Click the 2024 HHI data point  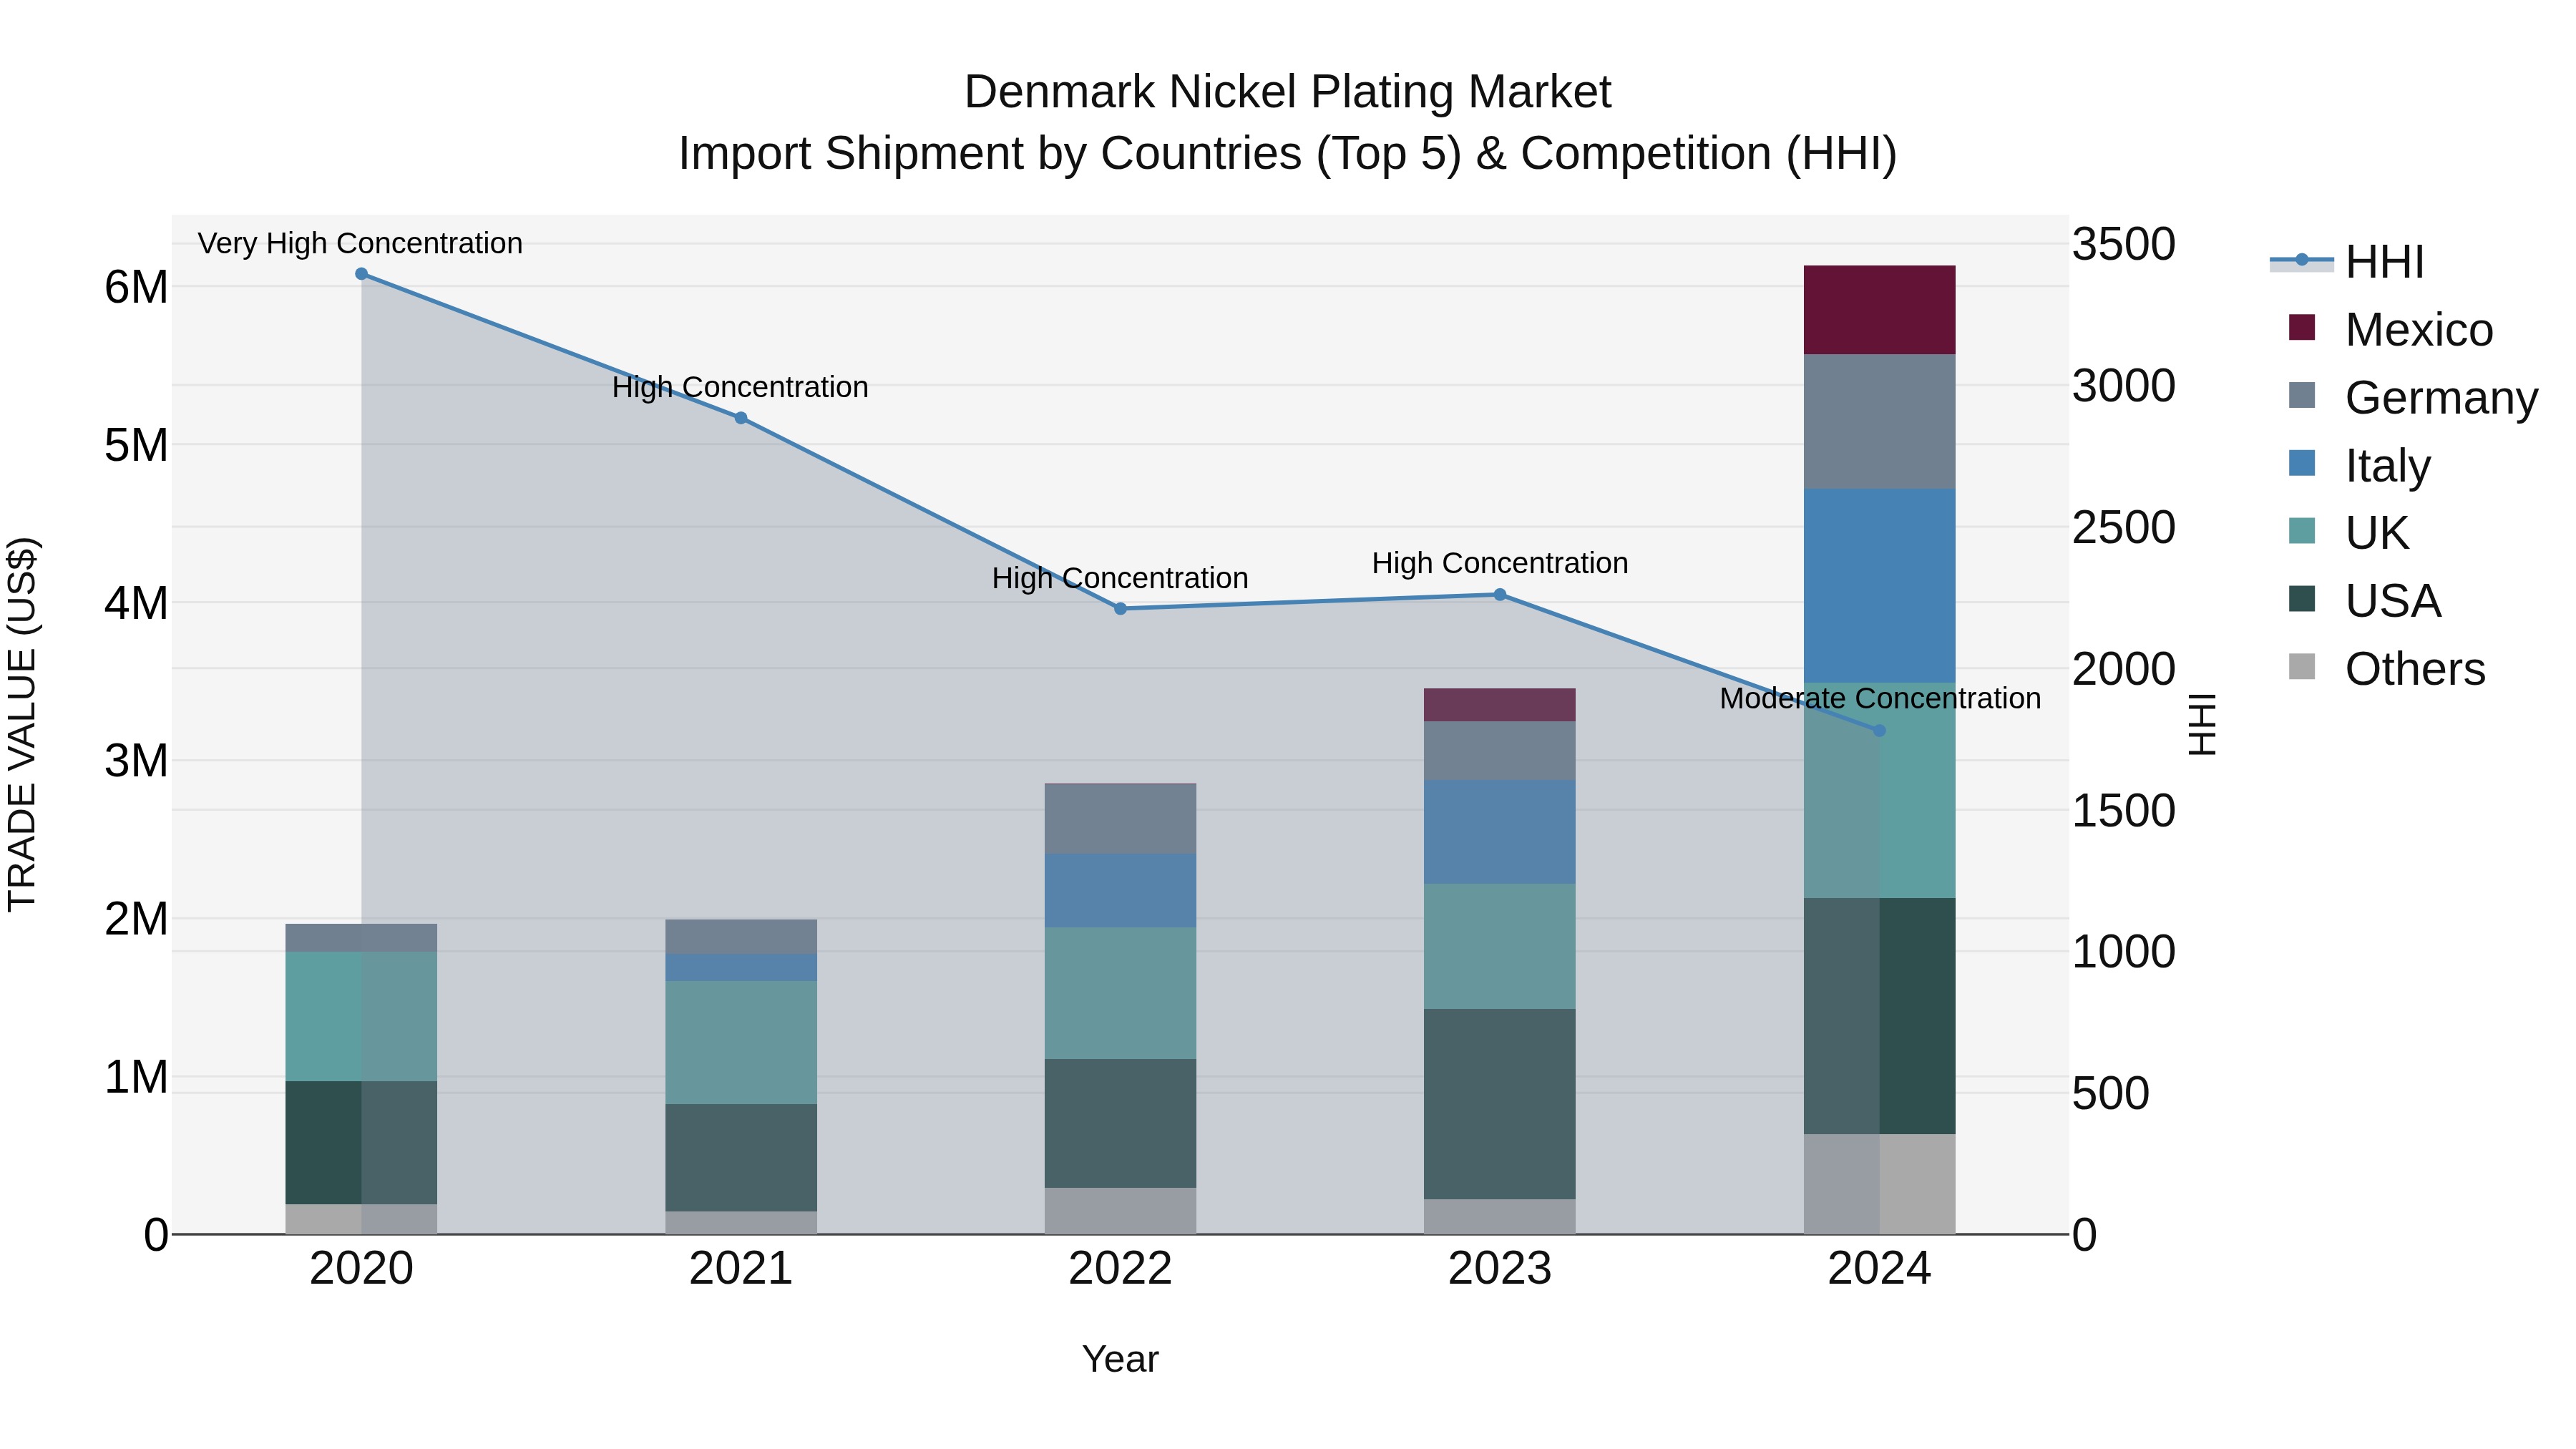pos(1879,731)
